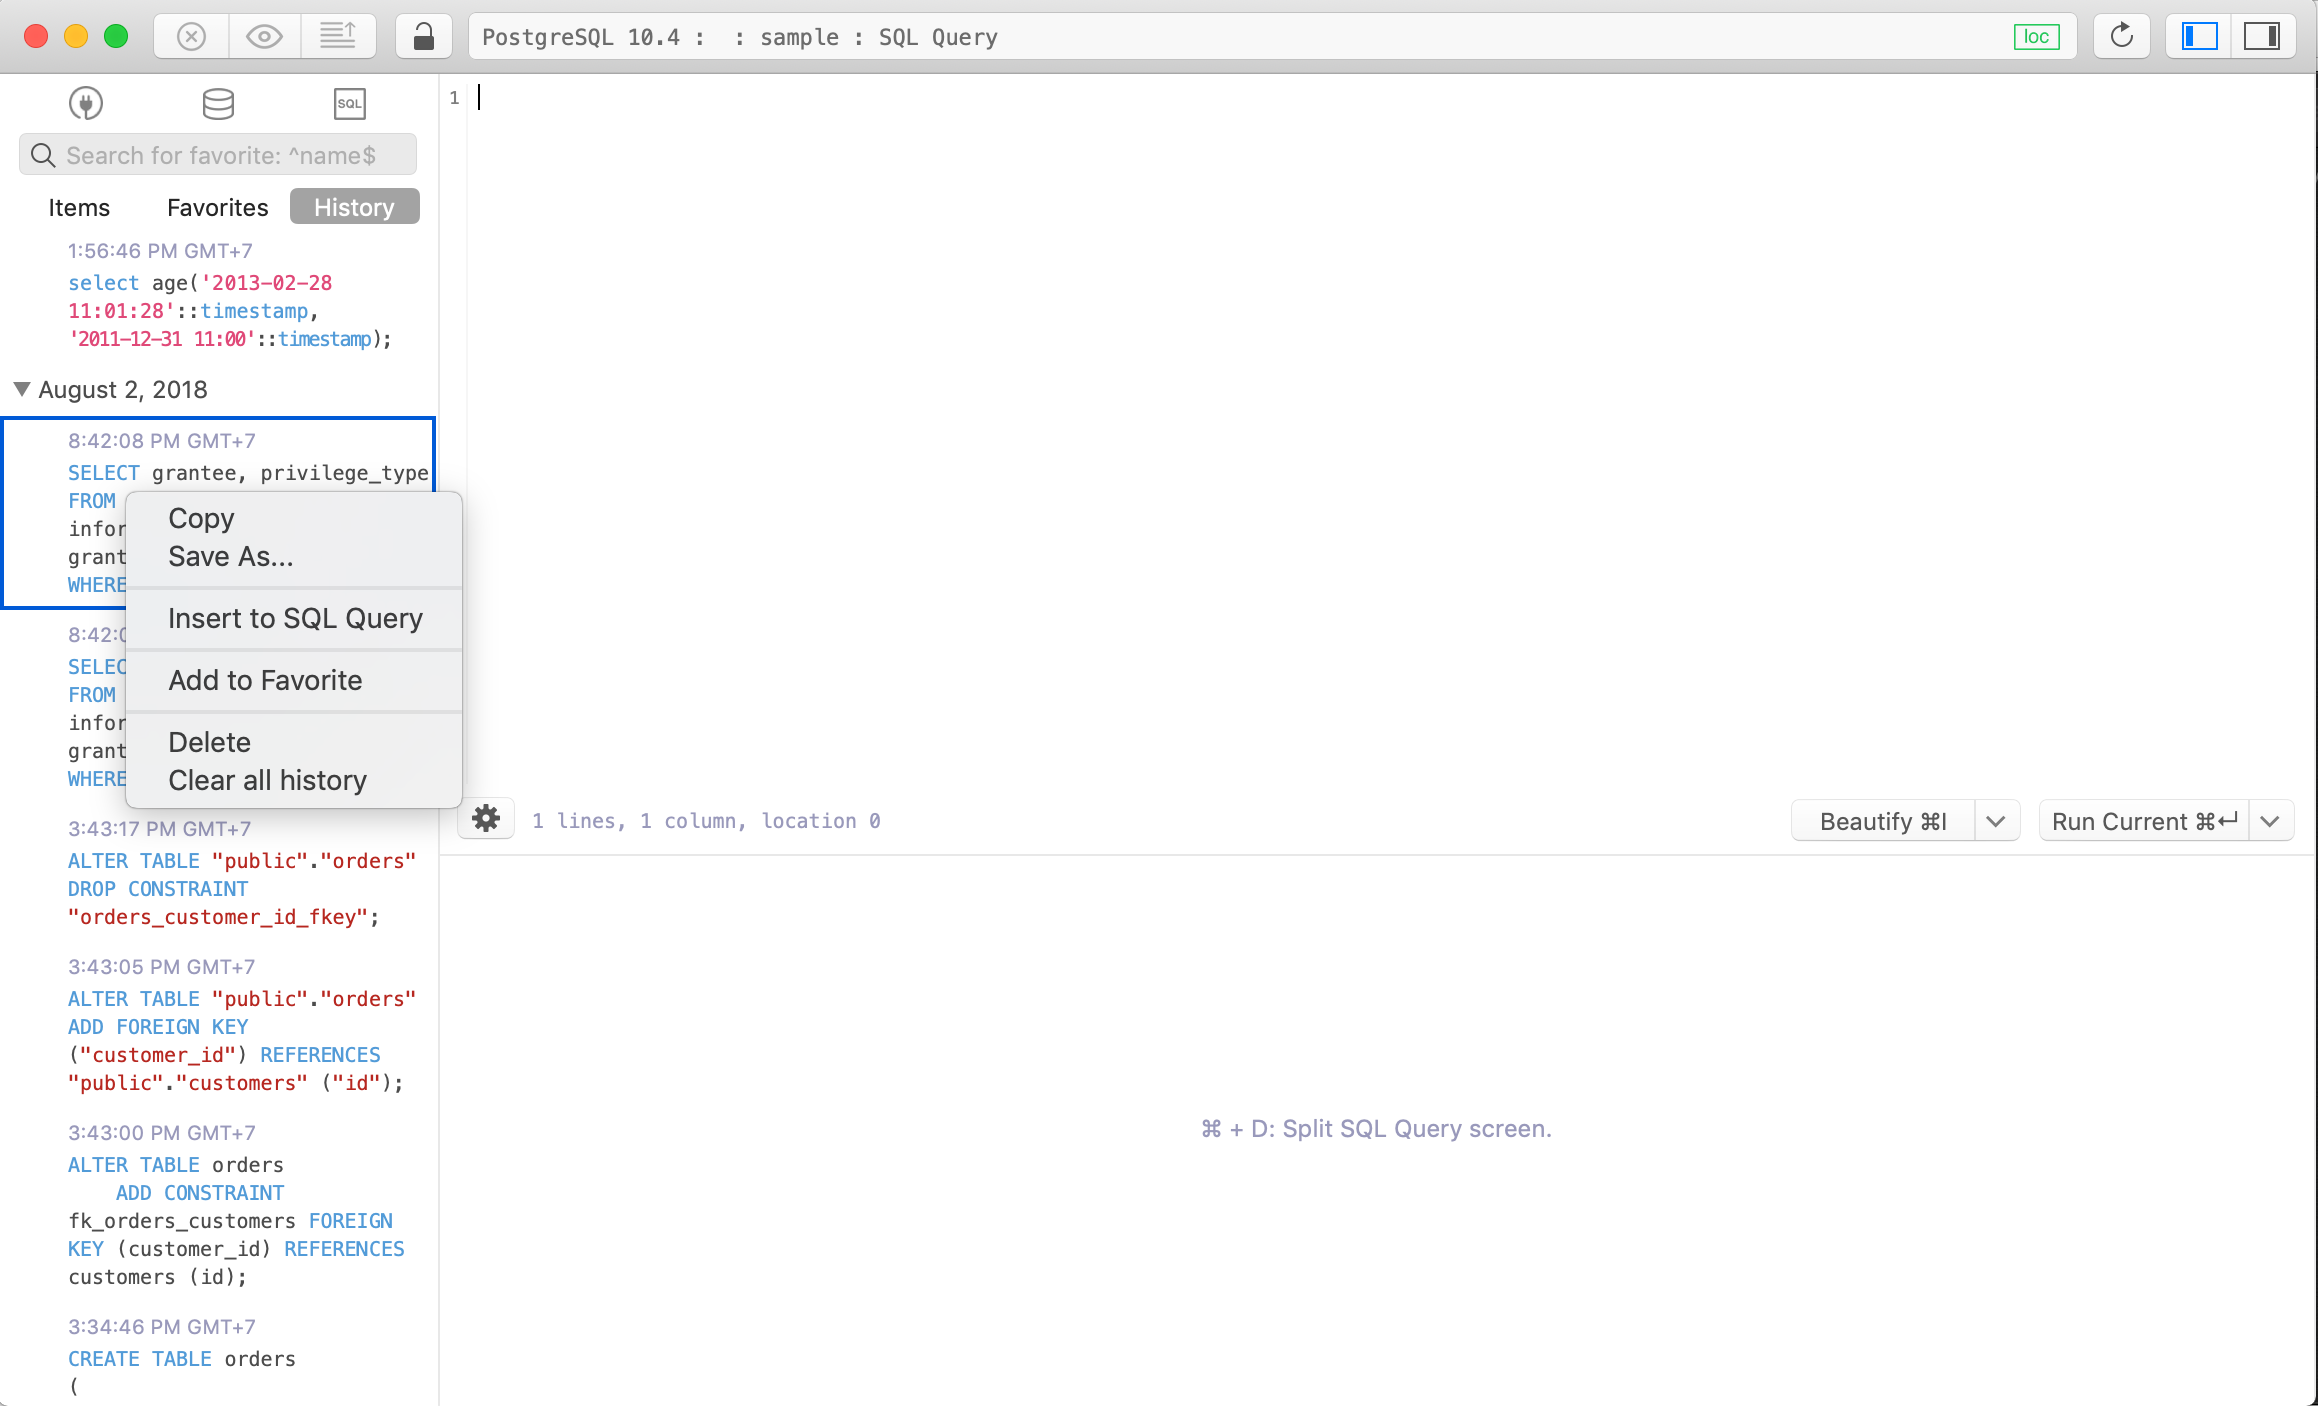The height and width of the screenshot is (1406, 2318).
Task: Toggle the right sidebar panel button
Action: (2262, 37)
